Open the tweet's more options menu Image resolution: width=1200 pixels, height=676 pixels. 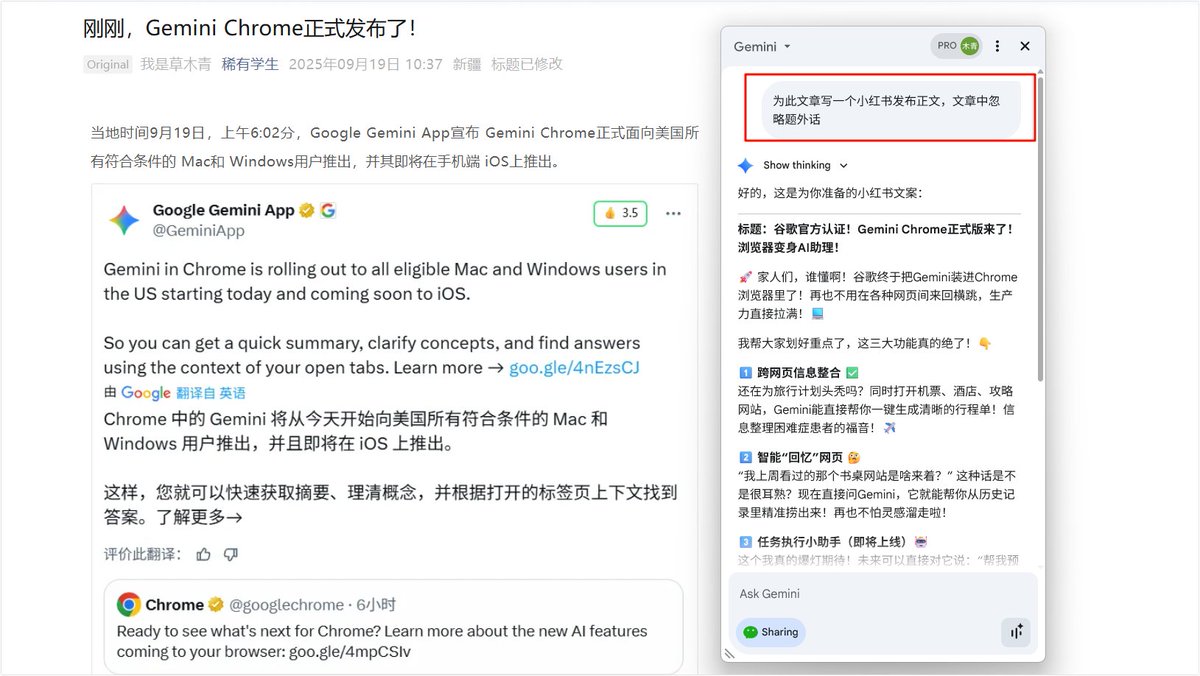674,213
